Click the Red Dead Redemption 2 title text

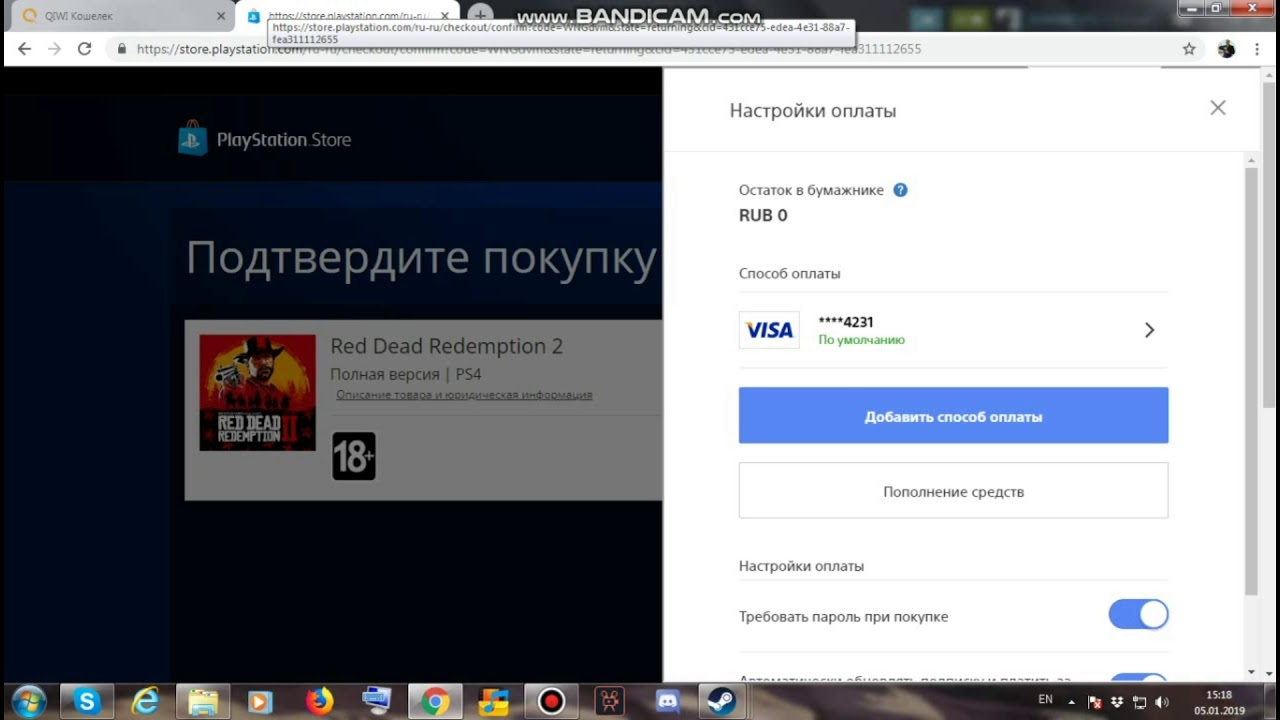point(446,346)
